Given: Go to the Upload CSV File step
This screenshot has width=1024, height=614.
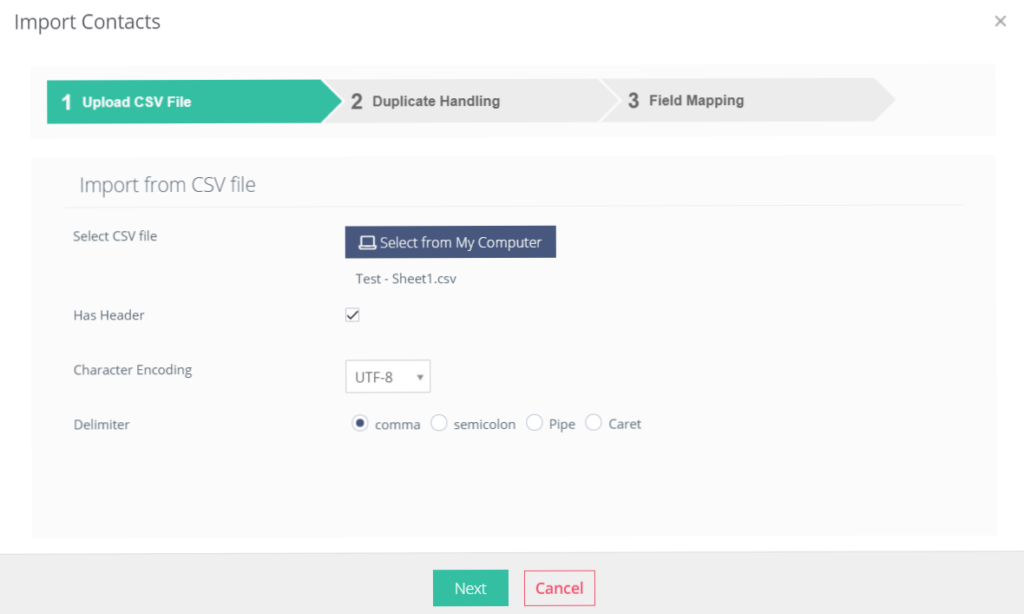Looking at the screenshot, I should pos(194,102).
